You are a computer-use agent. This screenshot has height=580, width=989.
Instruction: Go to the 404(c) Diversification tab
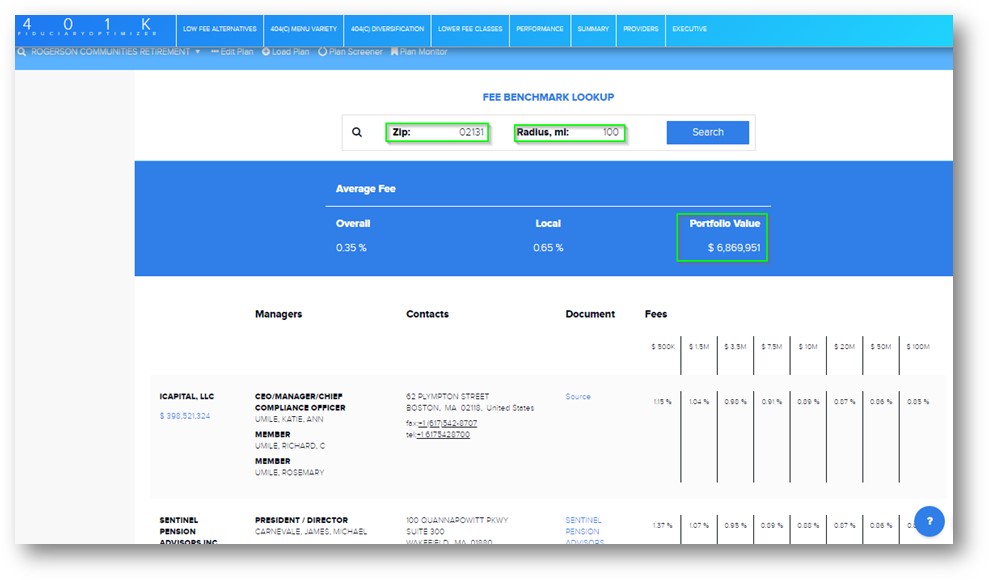pos(387,29)
